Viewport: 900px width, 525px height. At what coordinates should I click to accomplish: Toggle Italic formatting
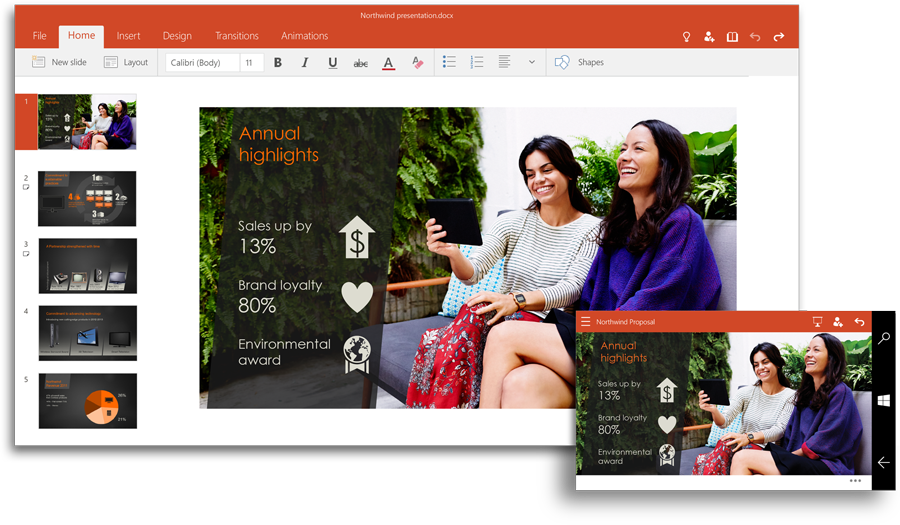click(x=305, y=62)
